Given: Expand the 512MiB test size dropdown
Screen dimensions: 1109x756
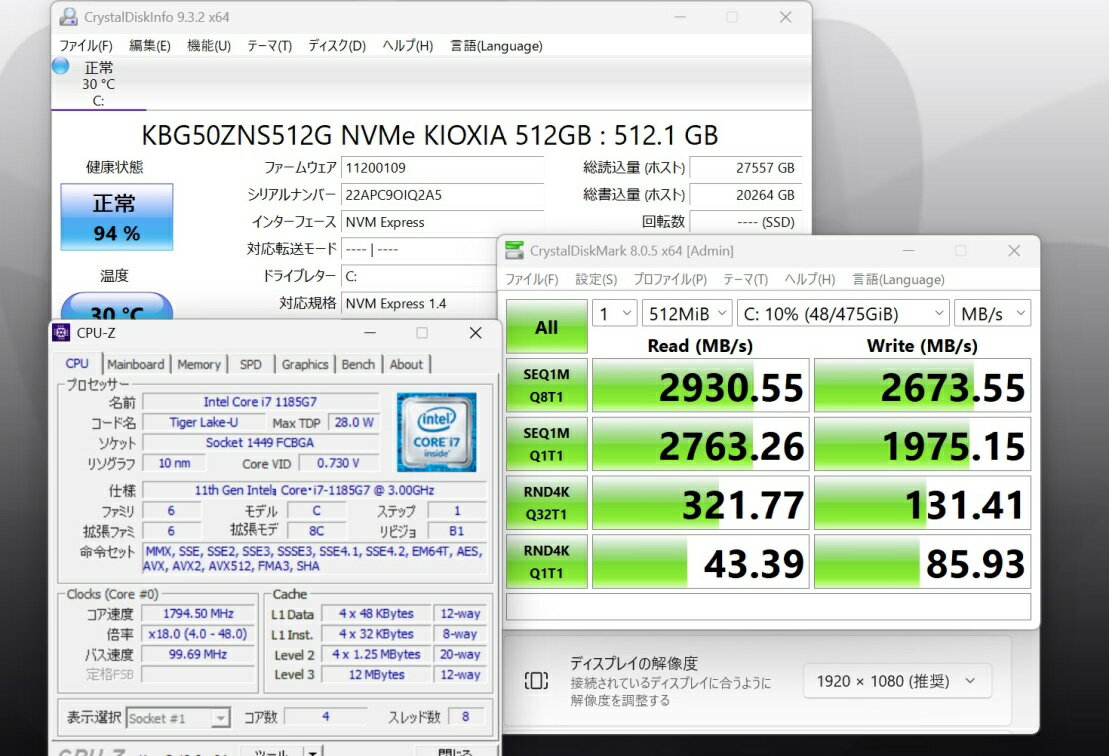Looking at the screenshot, I should 686,314.
